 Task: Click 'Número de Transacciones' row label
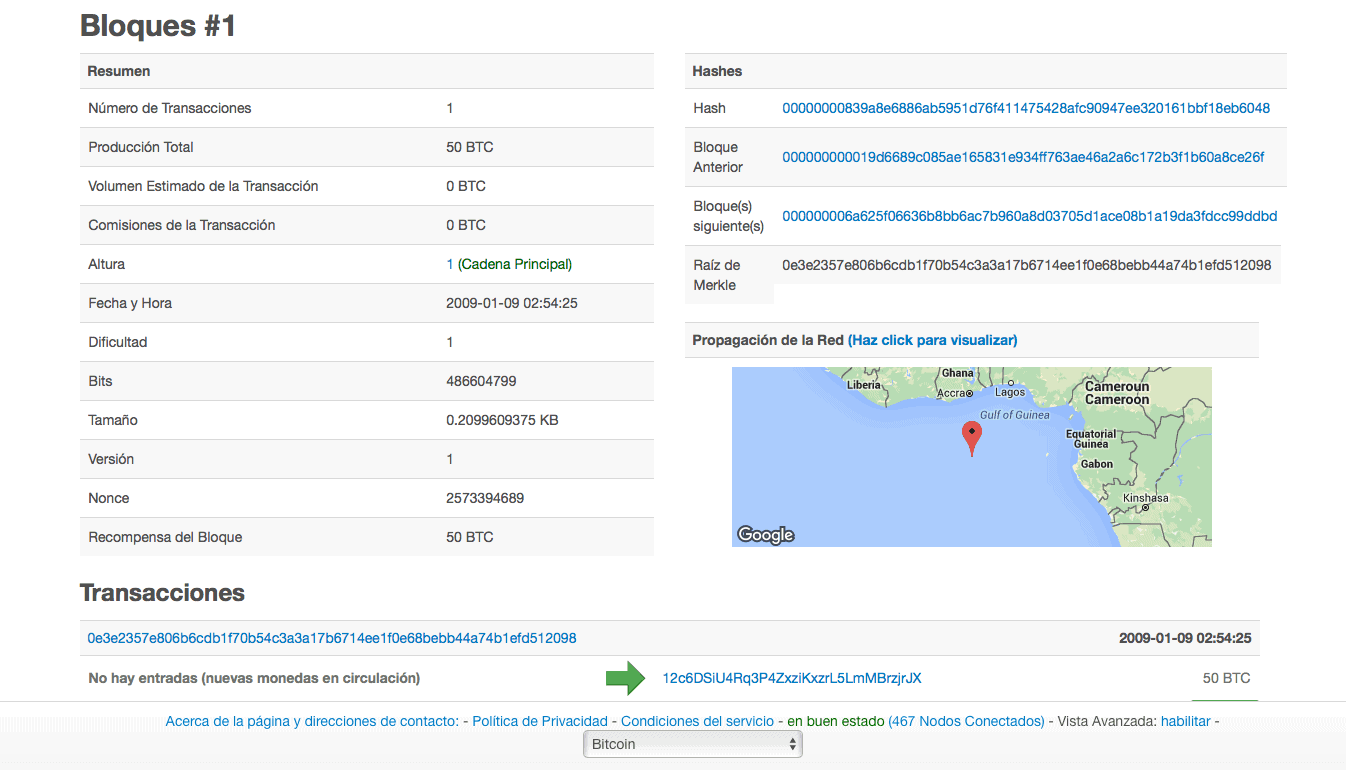[170, 108]
